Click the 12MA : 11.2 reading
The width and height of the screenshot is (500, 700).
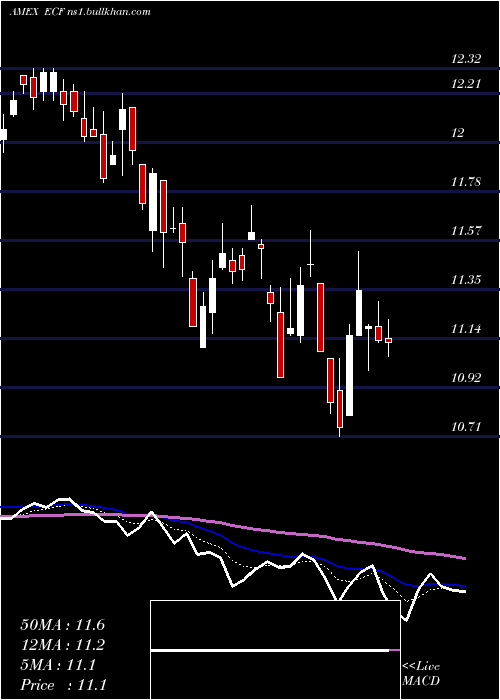point(62,645)
